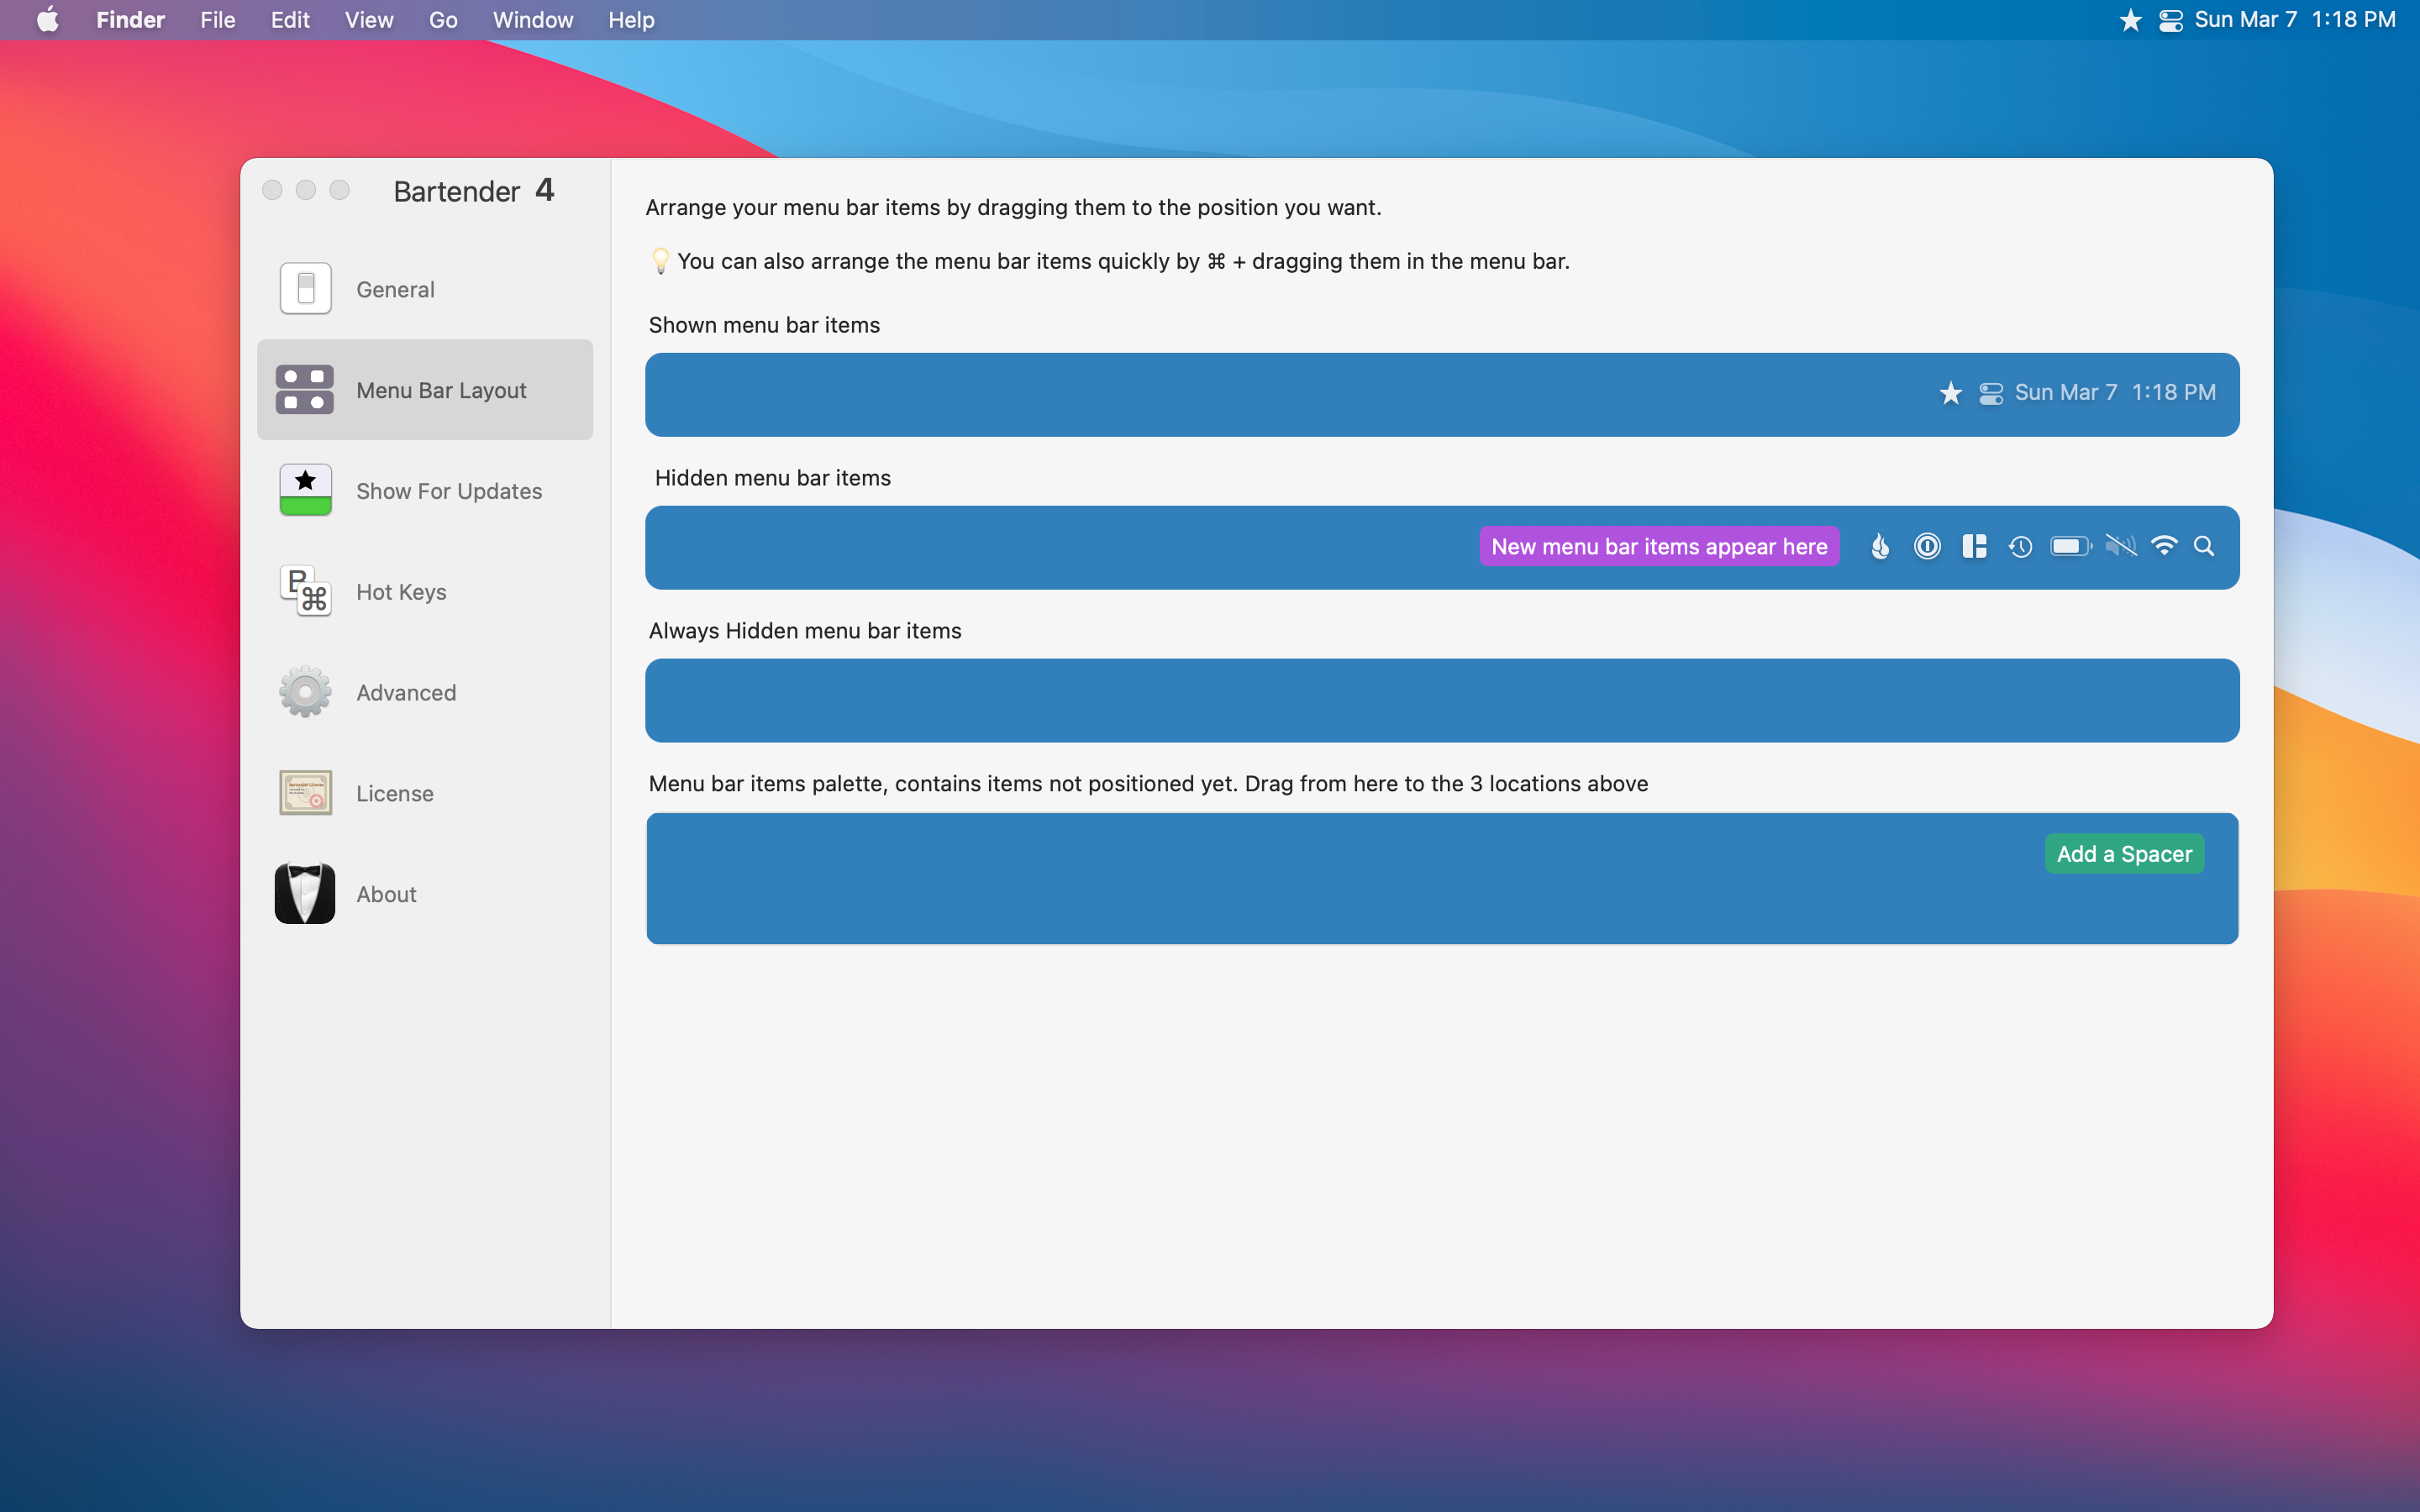Viewport: 2420px width, 1512px height.
Task: Click the Always Hidden menu bar items label
Action: click(x=805, y=631)
